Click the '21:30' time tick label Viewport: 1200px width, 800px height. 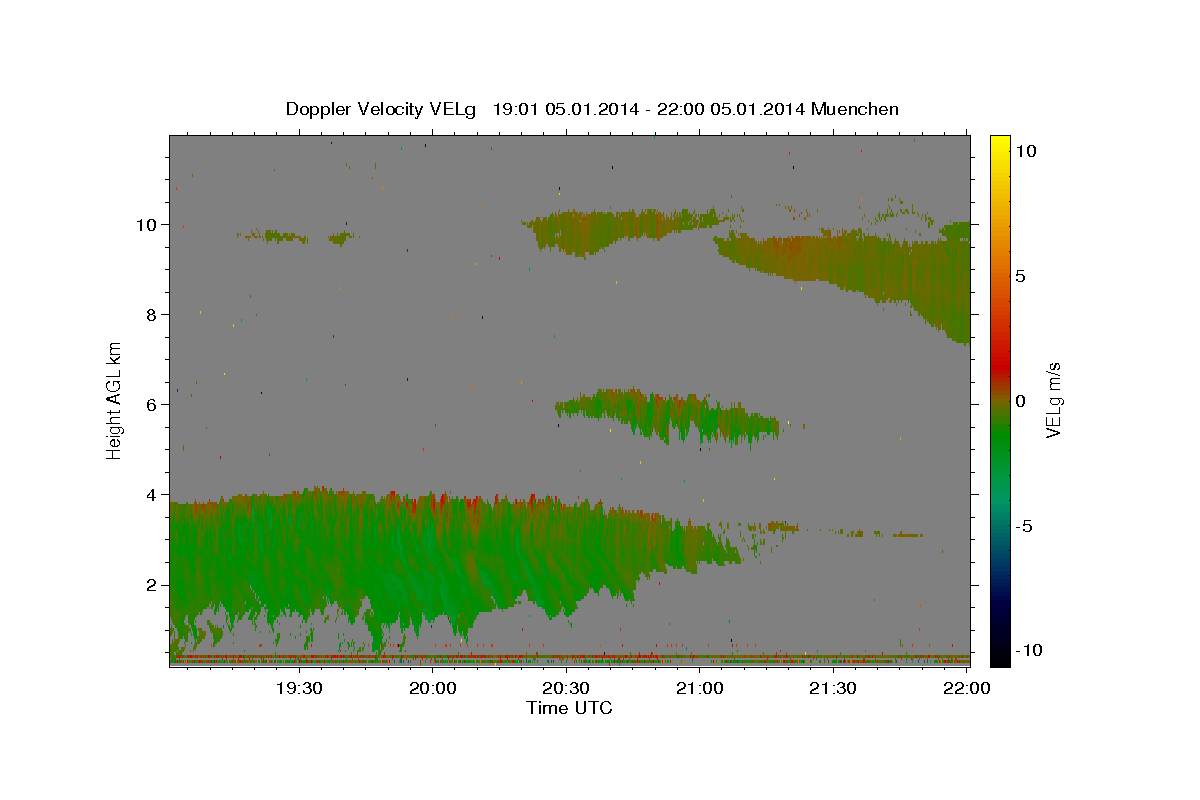pos(832,689)
